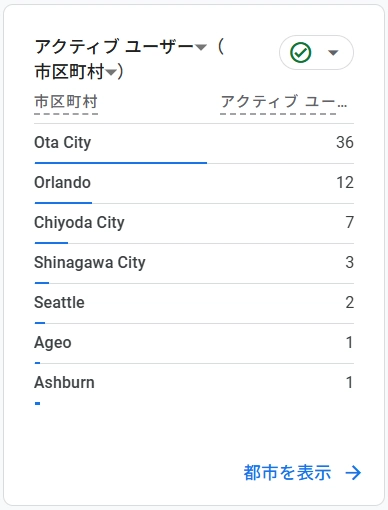
Task: Click the arrow icon next to 都市を表示
Action: 353,473
